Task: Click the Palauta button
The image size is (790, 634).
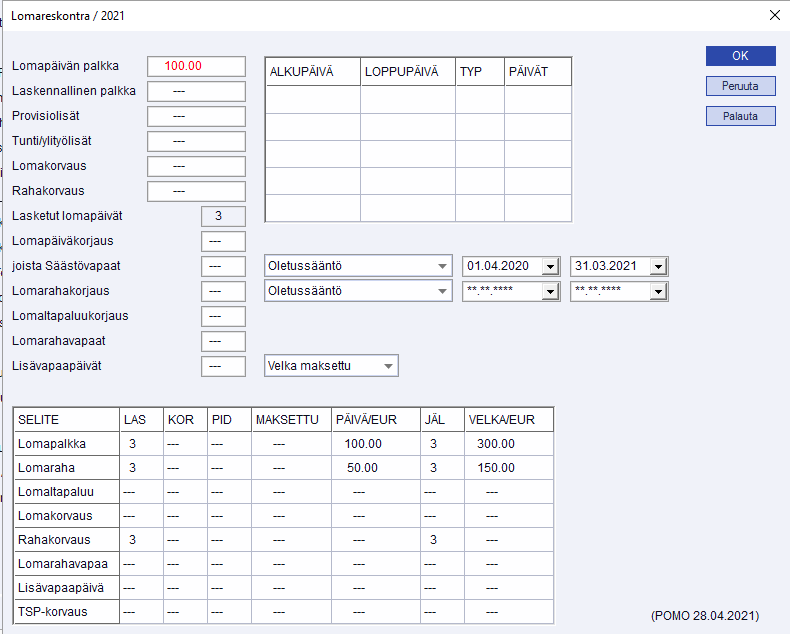Action: click(x=740, y=116)
